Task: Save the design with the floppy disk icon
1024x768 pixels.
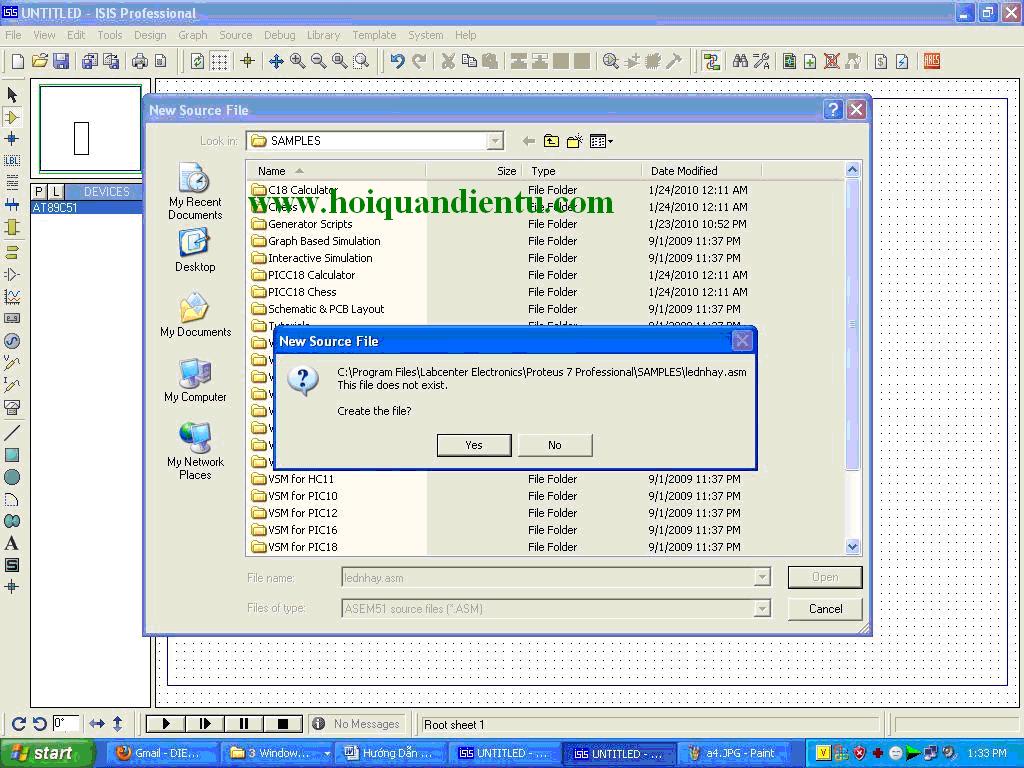Action: click(x=61, y=61)
